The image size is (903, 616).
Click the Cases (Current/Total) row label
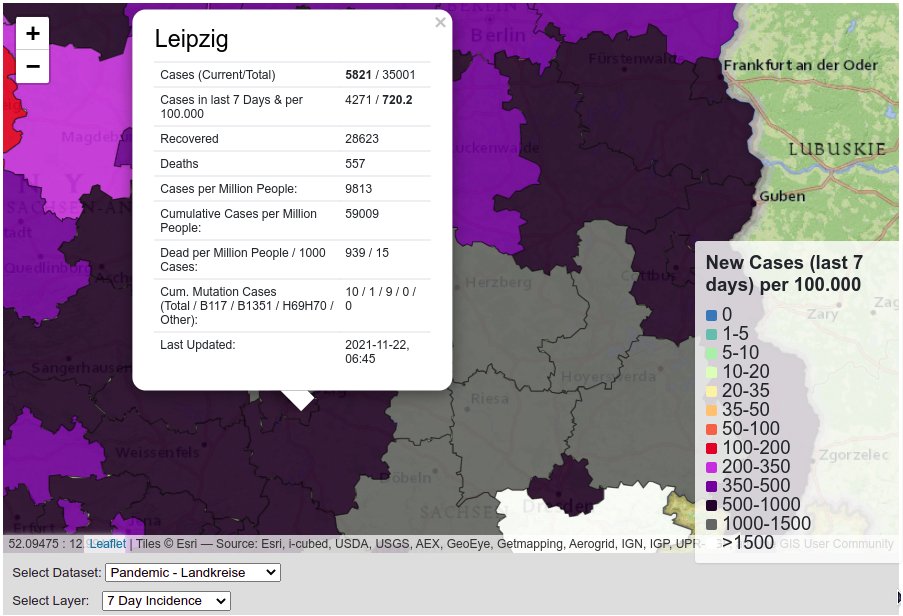(x=218, y=75)
